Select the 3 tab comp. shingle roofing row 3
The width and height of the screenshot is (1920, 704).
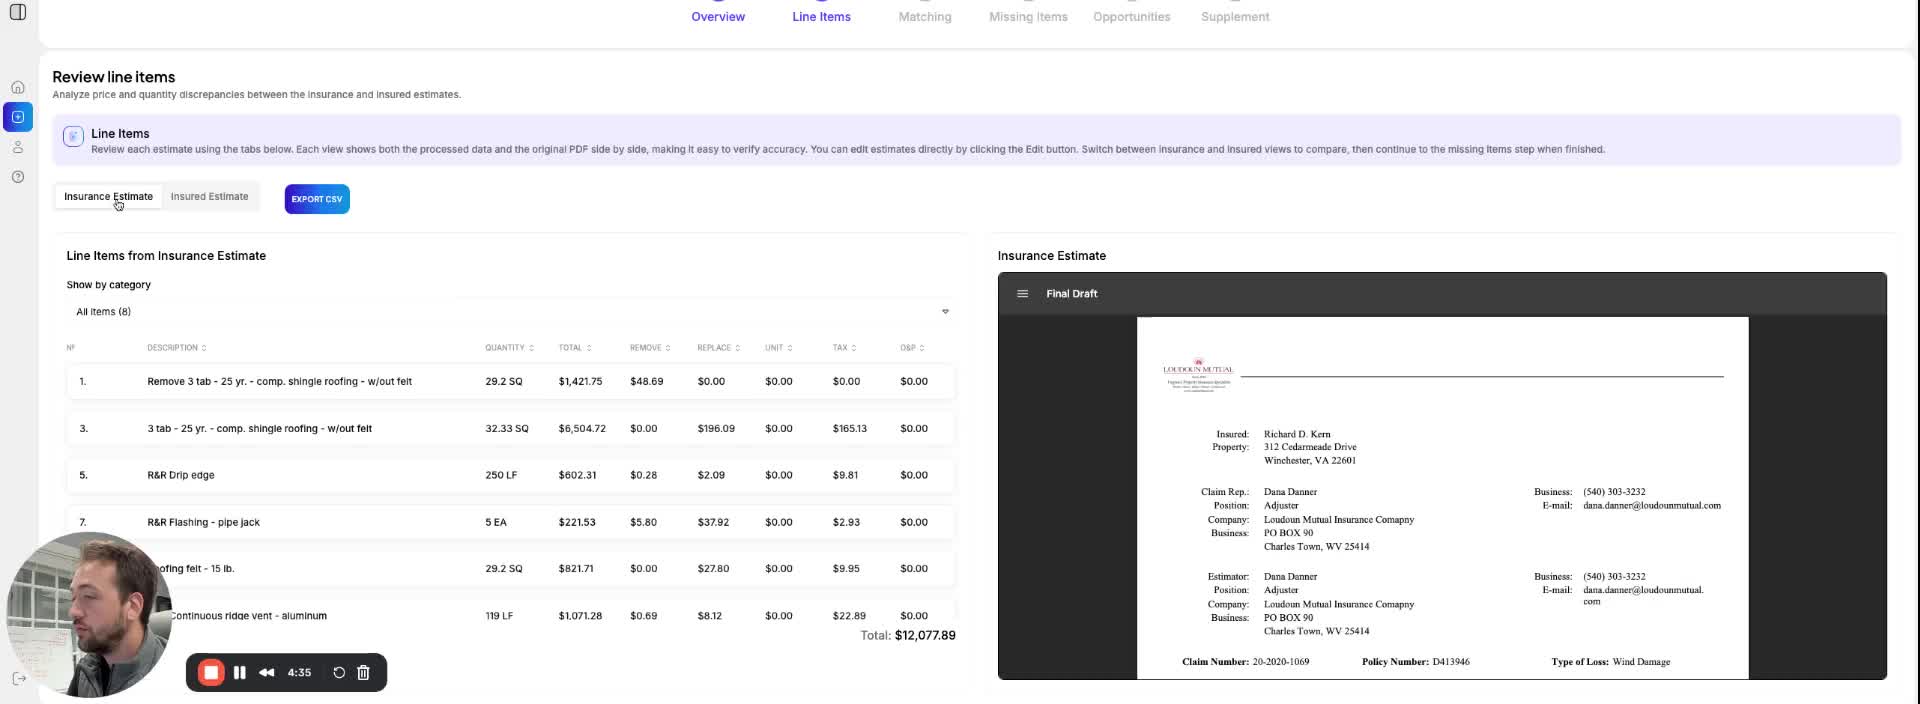[x=511, y=429]
